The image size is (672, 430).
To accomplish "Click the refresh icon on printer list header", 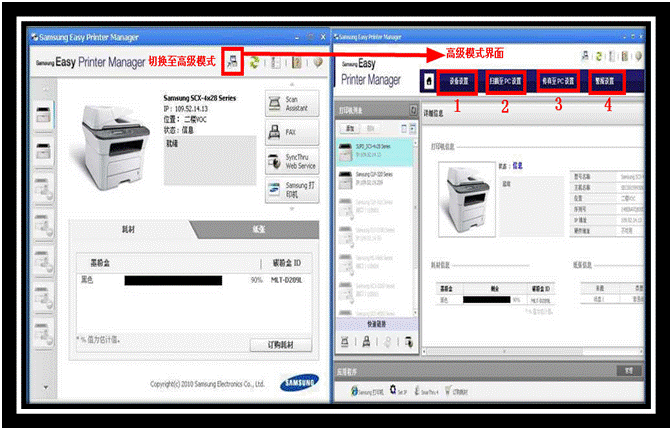I will 413,110.
